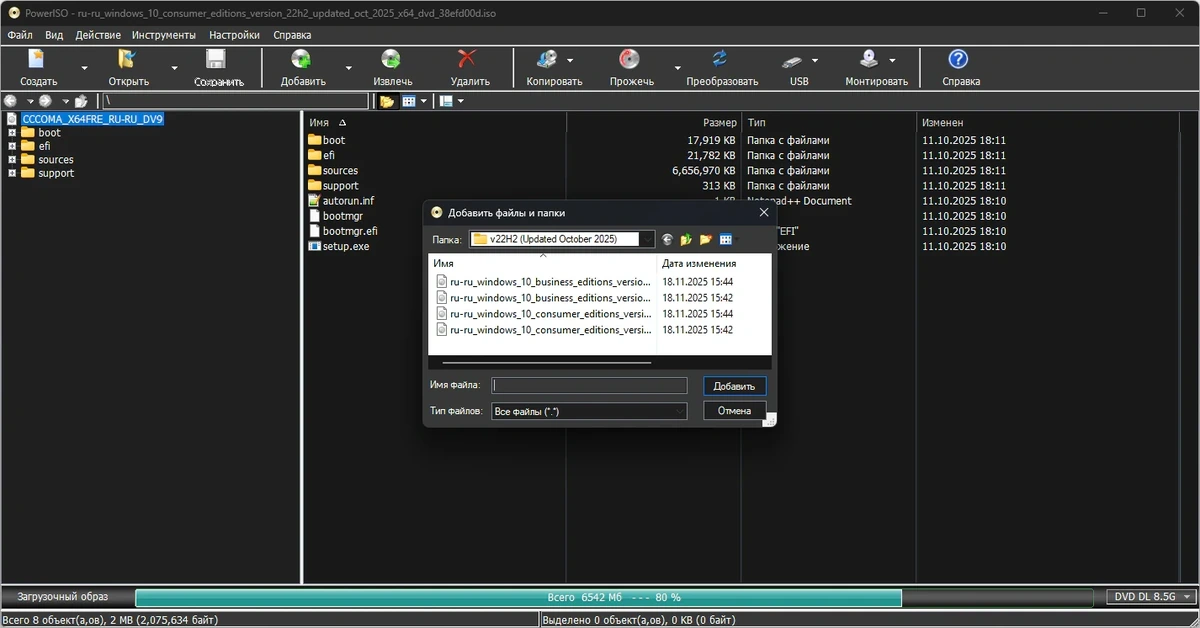Click the path address field showing backslash

pyautogui.click(x=235, y=101)
